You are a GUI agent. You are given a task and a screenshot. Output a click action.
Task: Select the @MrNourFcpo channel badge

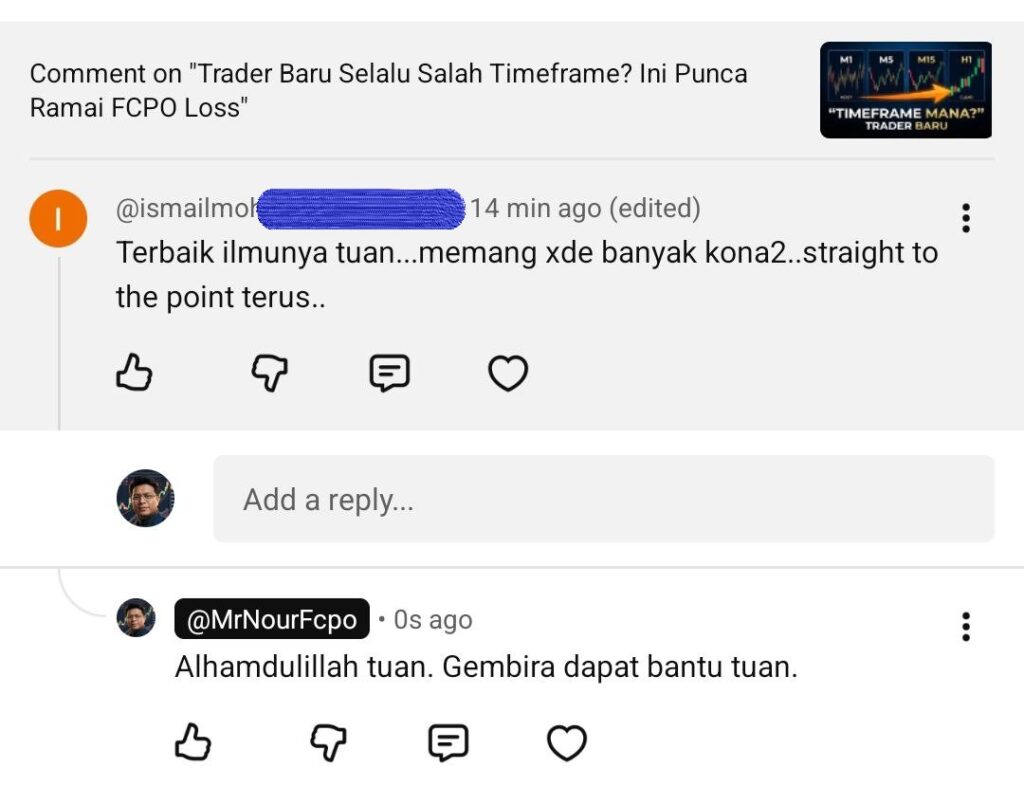(x=272, y=620)
